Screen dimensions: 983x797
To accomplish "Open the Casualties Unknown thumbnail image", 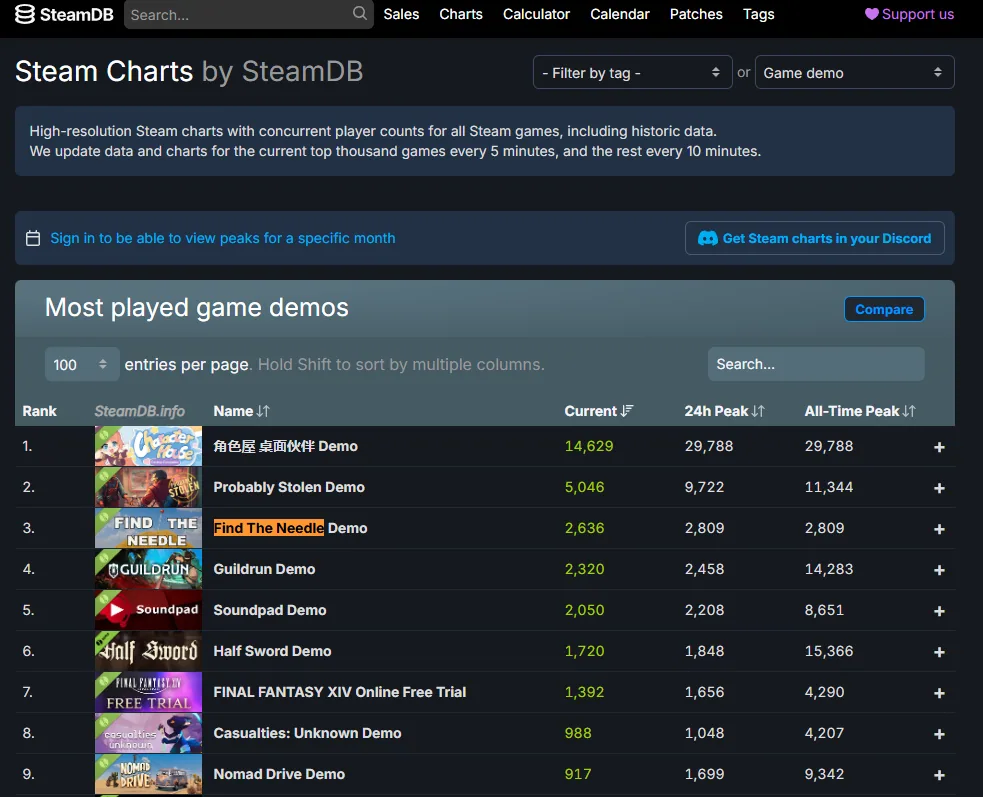I will pos(148,733).
